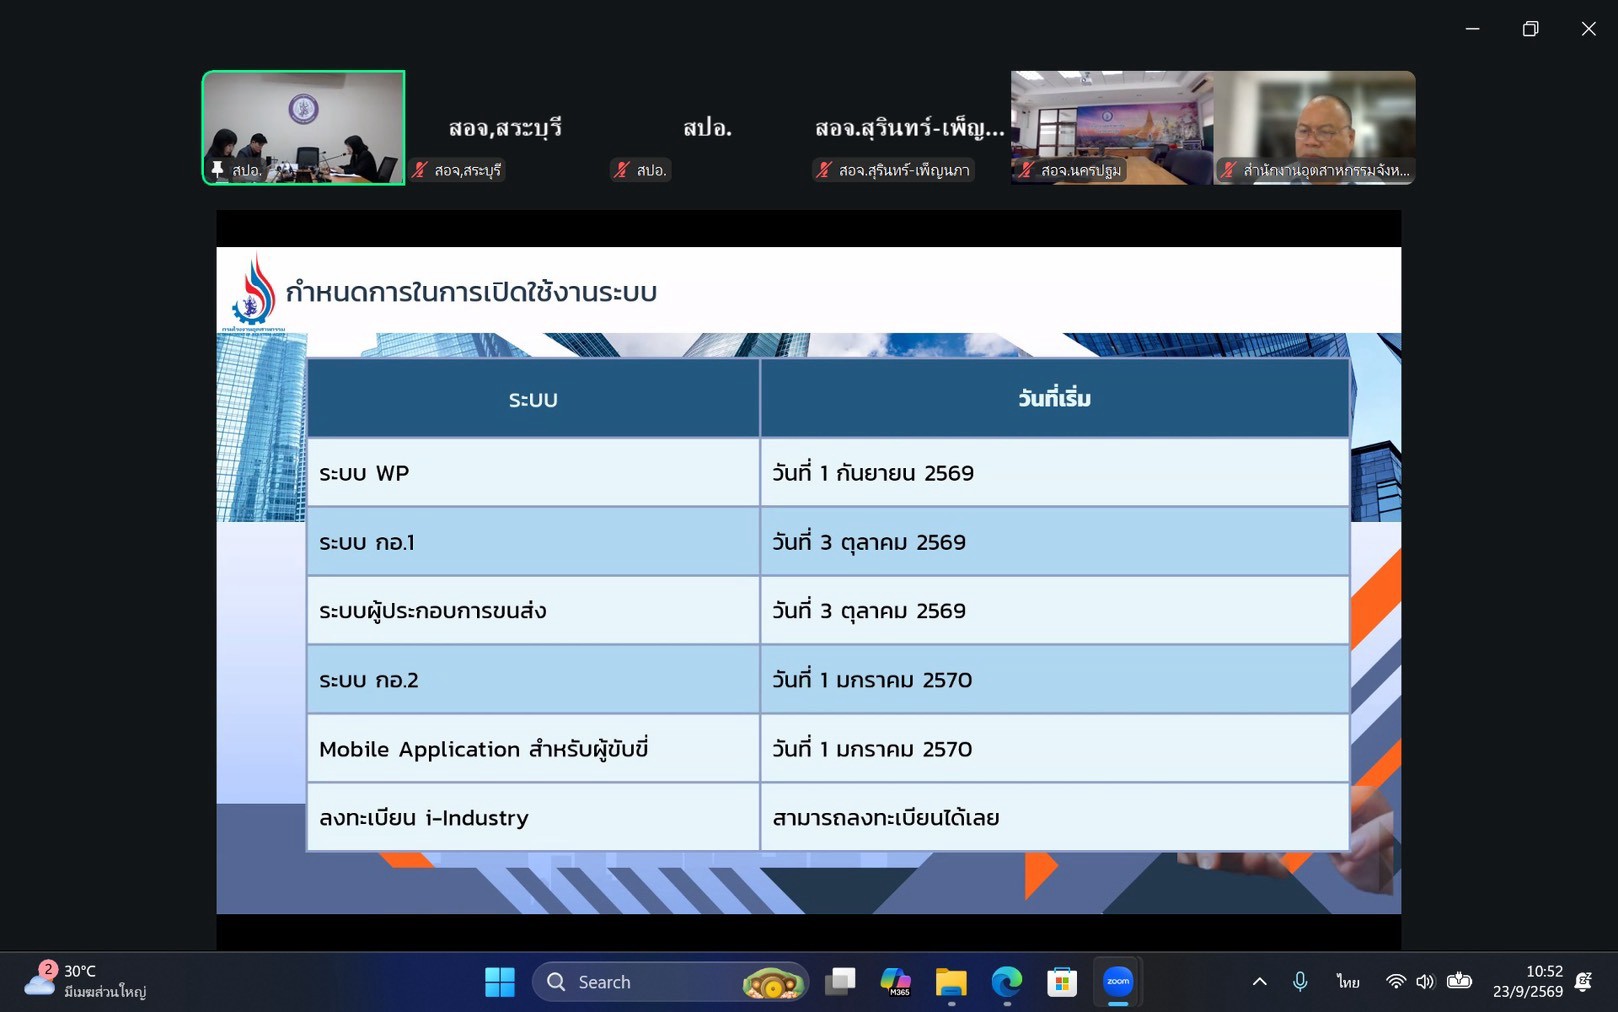This screenshot has width=1618, height=1012.
Task: Switch the ไทย input language indicator
Action: tap(1347, 982)
